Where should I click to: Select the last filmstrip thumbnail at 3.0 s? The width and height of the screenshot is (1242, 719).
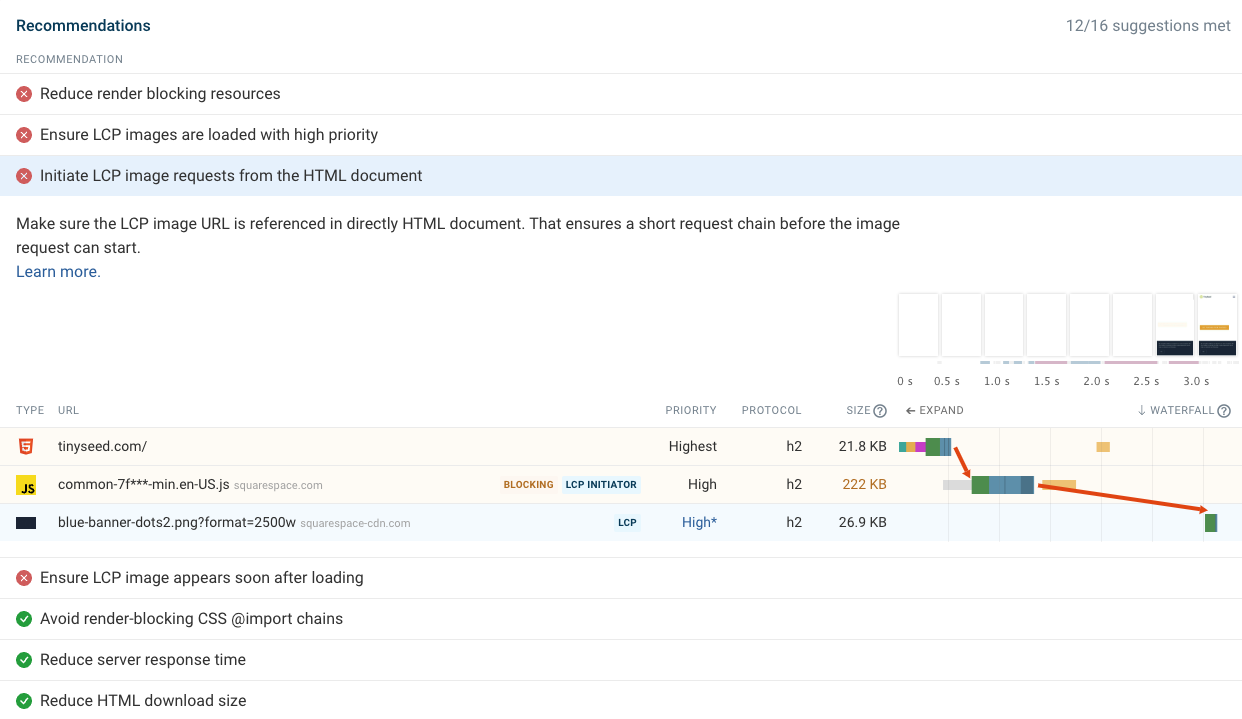pos(1218,325)
